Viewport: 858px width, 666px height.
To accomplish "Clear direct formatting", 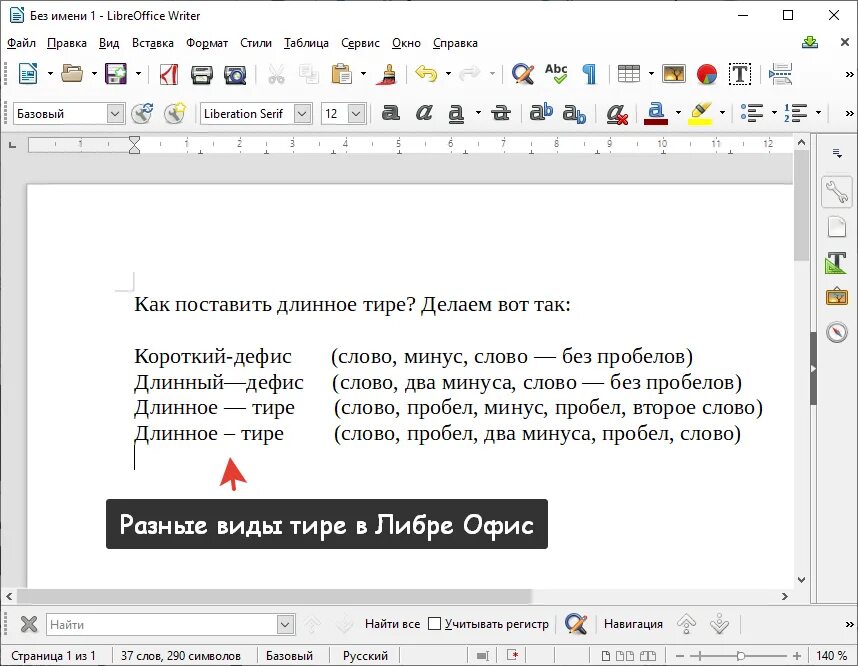I will 617,114.
